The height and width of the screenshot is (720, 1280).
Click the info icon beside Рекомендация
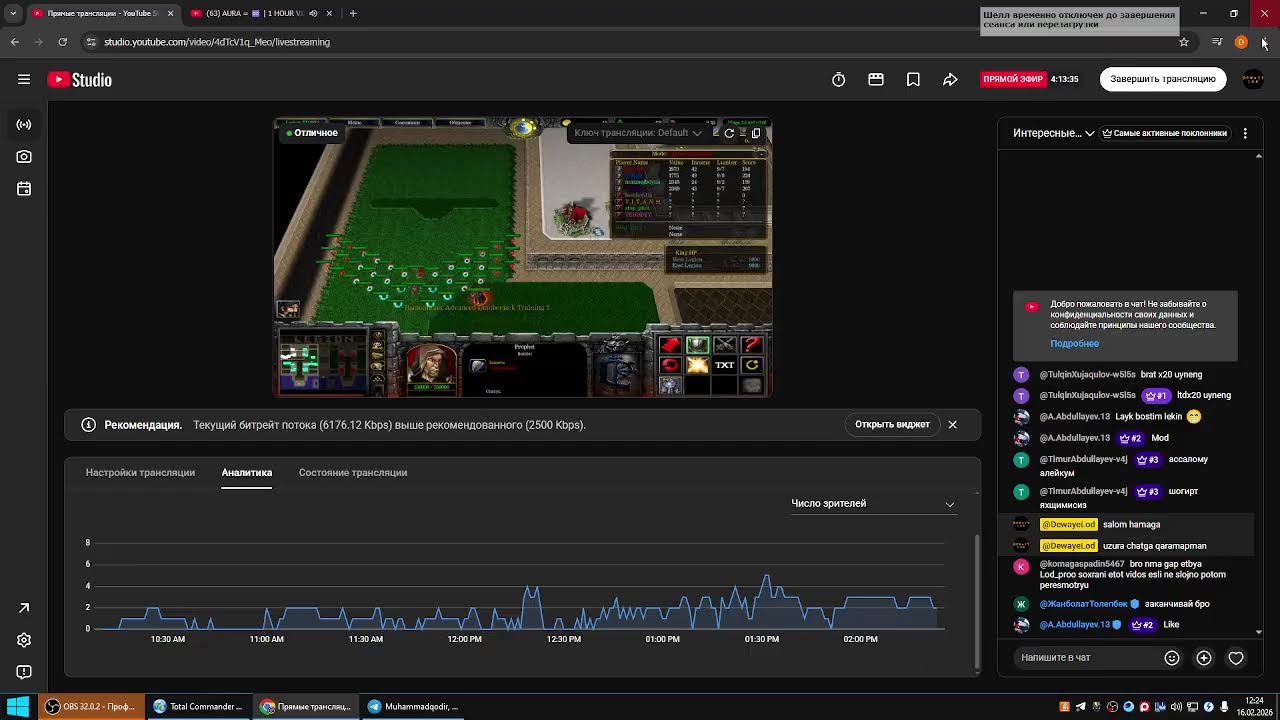click(x=89, y=425)
